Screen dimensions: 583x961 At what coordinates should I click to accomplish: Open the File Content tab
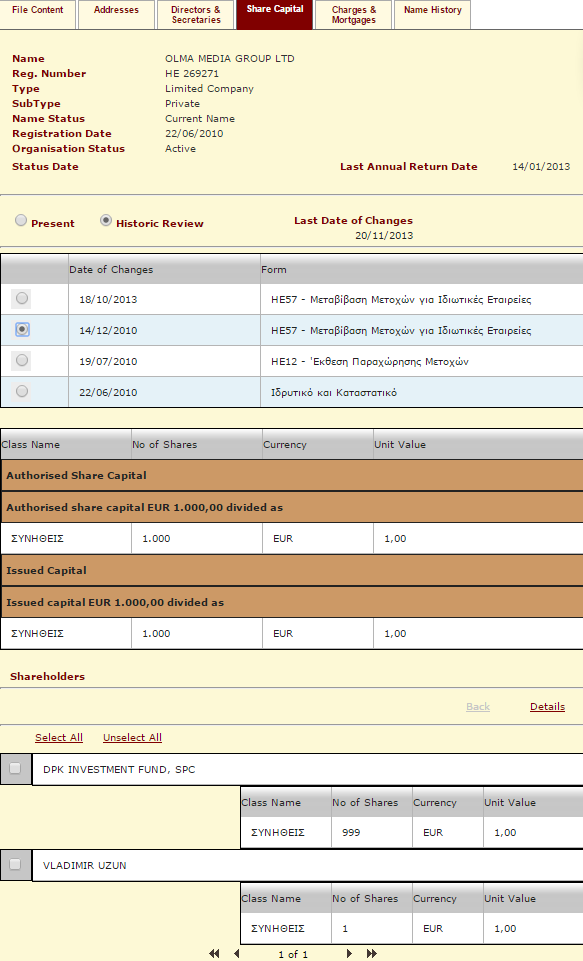[x=37, y=14]
